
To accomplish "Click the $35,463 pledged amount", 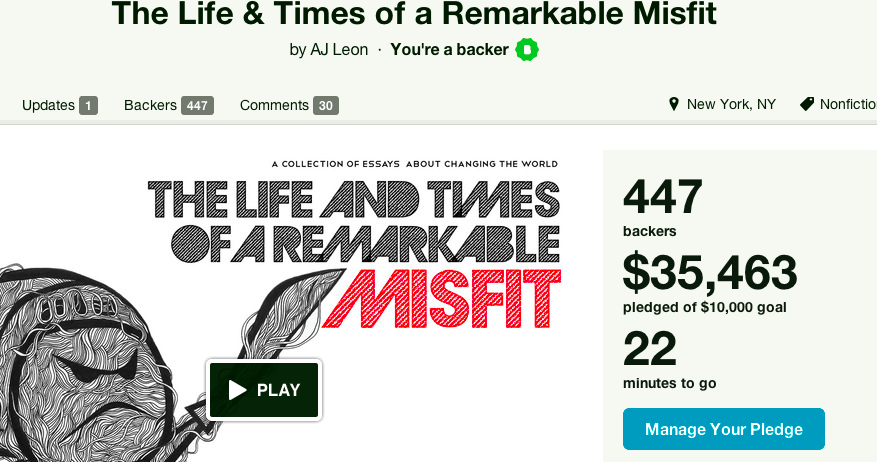I will click(x=709, y=273).
